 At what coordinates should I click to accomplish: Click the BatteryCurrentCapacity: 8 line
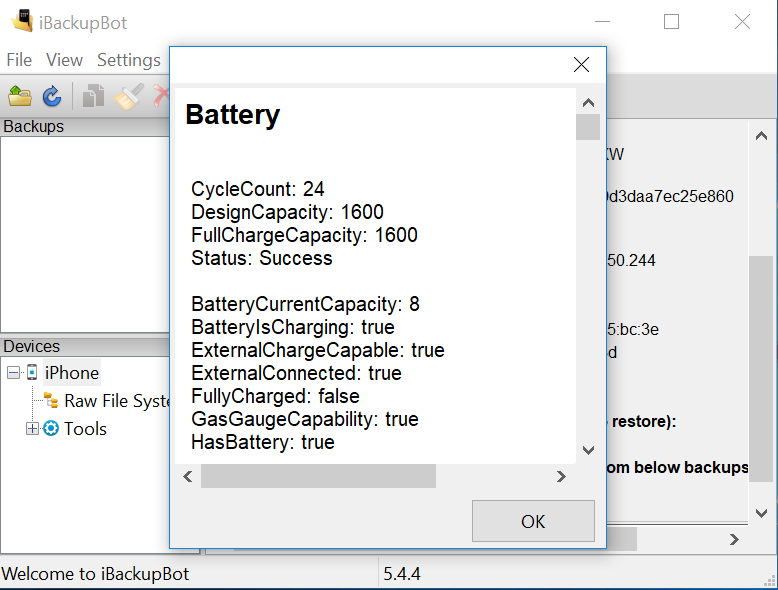(x=305, y=304)
